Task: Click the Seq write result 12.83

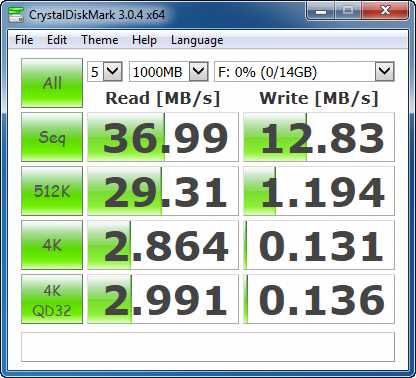Action: 319,137
